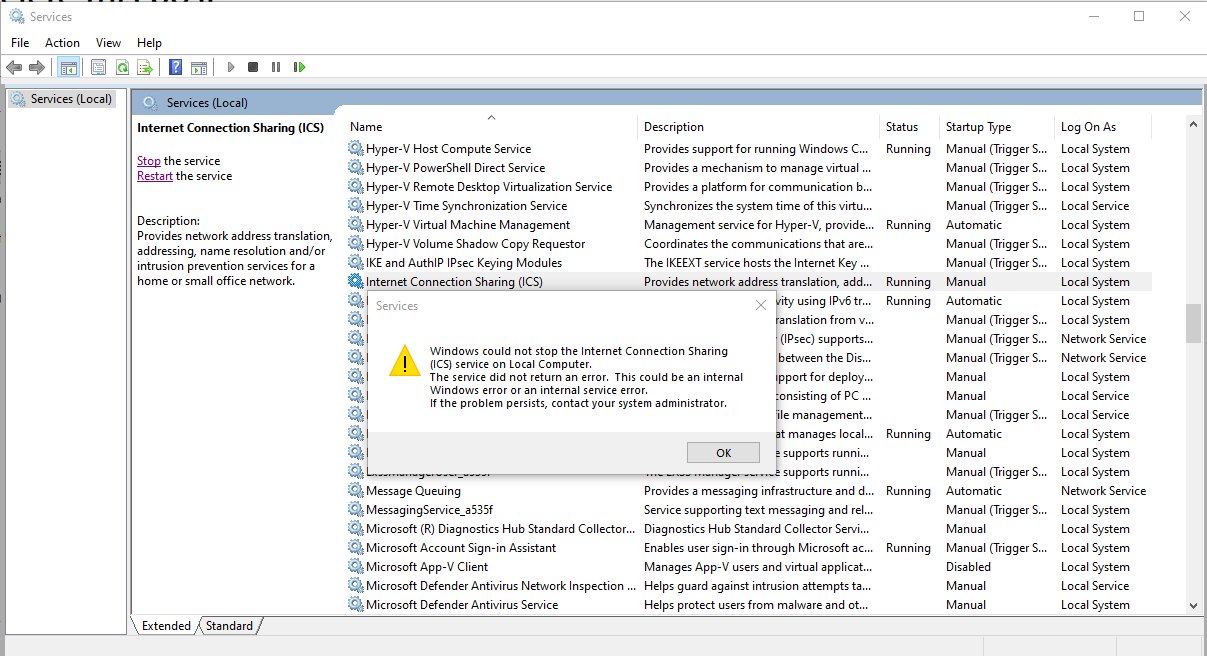1207x656 pixels.
Task: Click the Stop link for the ICS service
Action: coord(148,160)
